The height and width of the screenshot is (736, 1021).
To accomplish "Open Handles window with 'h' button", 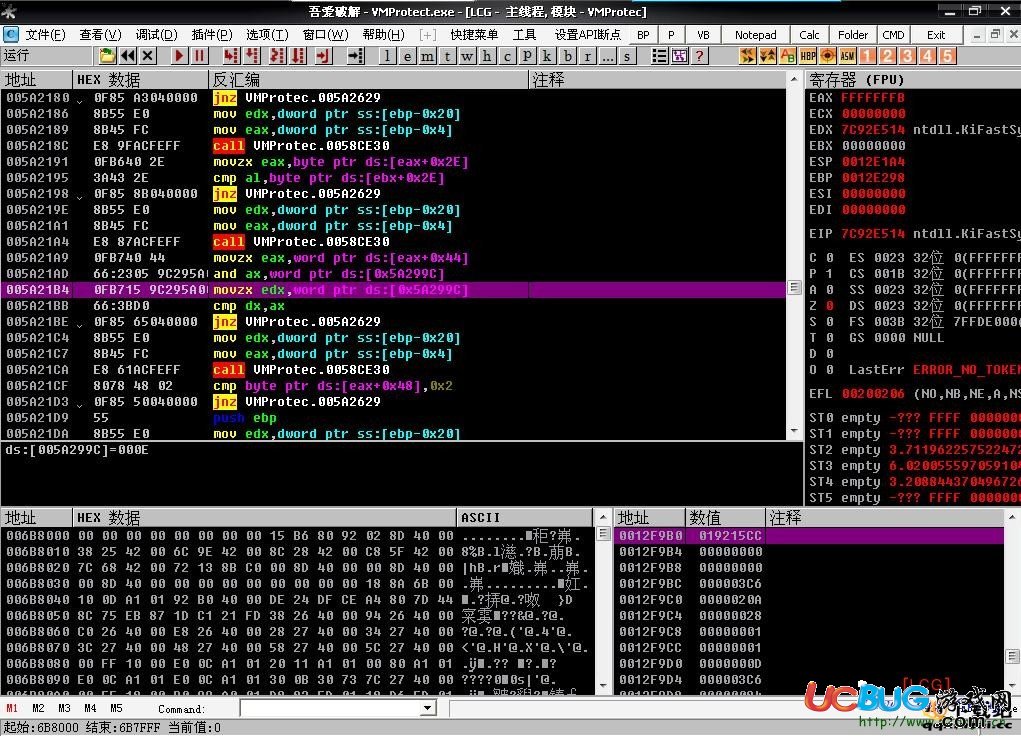I will tap(487, 56).
